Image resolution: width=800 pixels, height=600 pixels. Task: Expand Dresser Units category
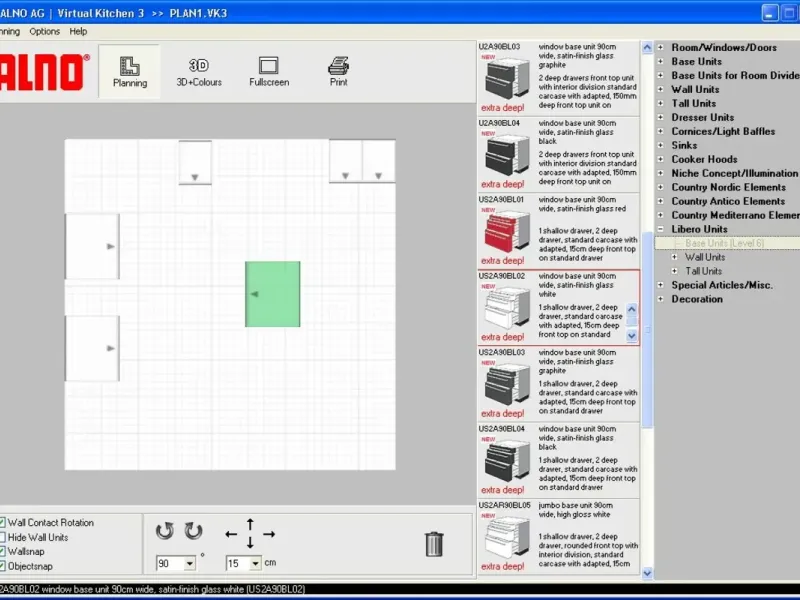[x=661, y=117]
